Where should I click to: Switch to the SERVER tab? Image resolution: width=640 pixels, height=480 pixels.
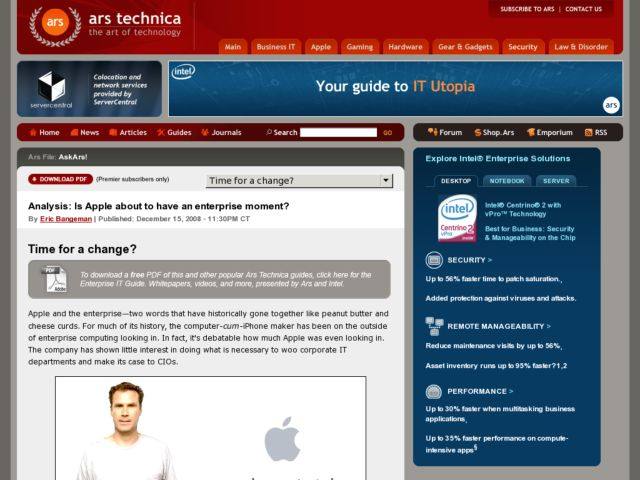(x=556, y=181)
